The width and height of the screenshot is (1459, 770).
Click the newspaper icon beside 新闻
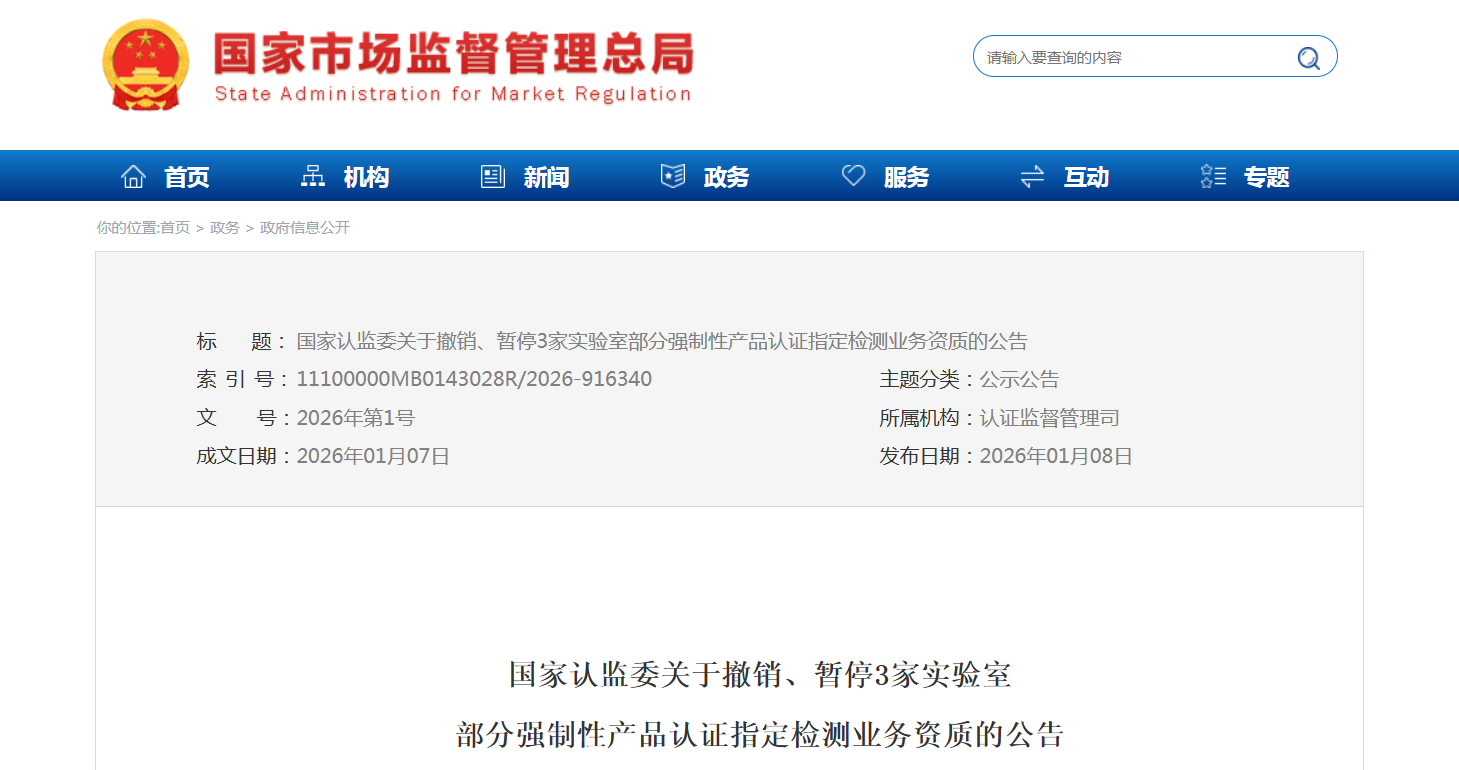493,177
